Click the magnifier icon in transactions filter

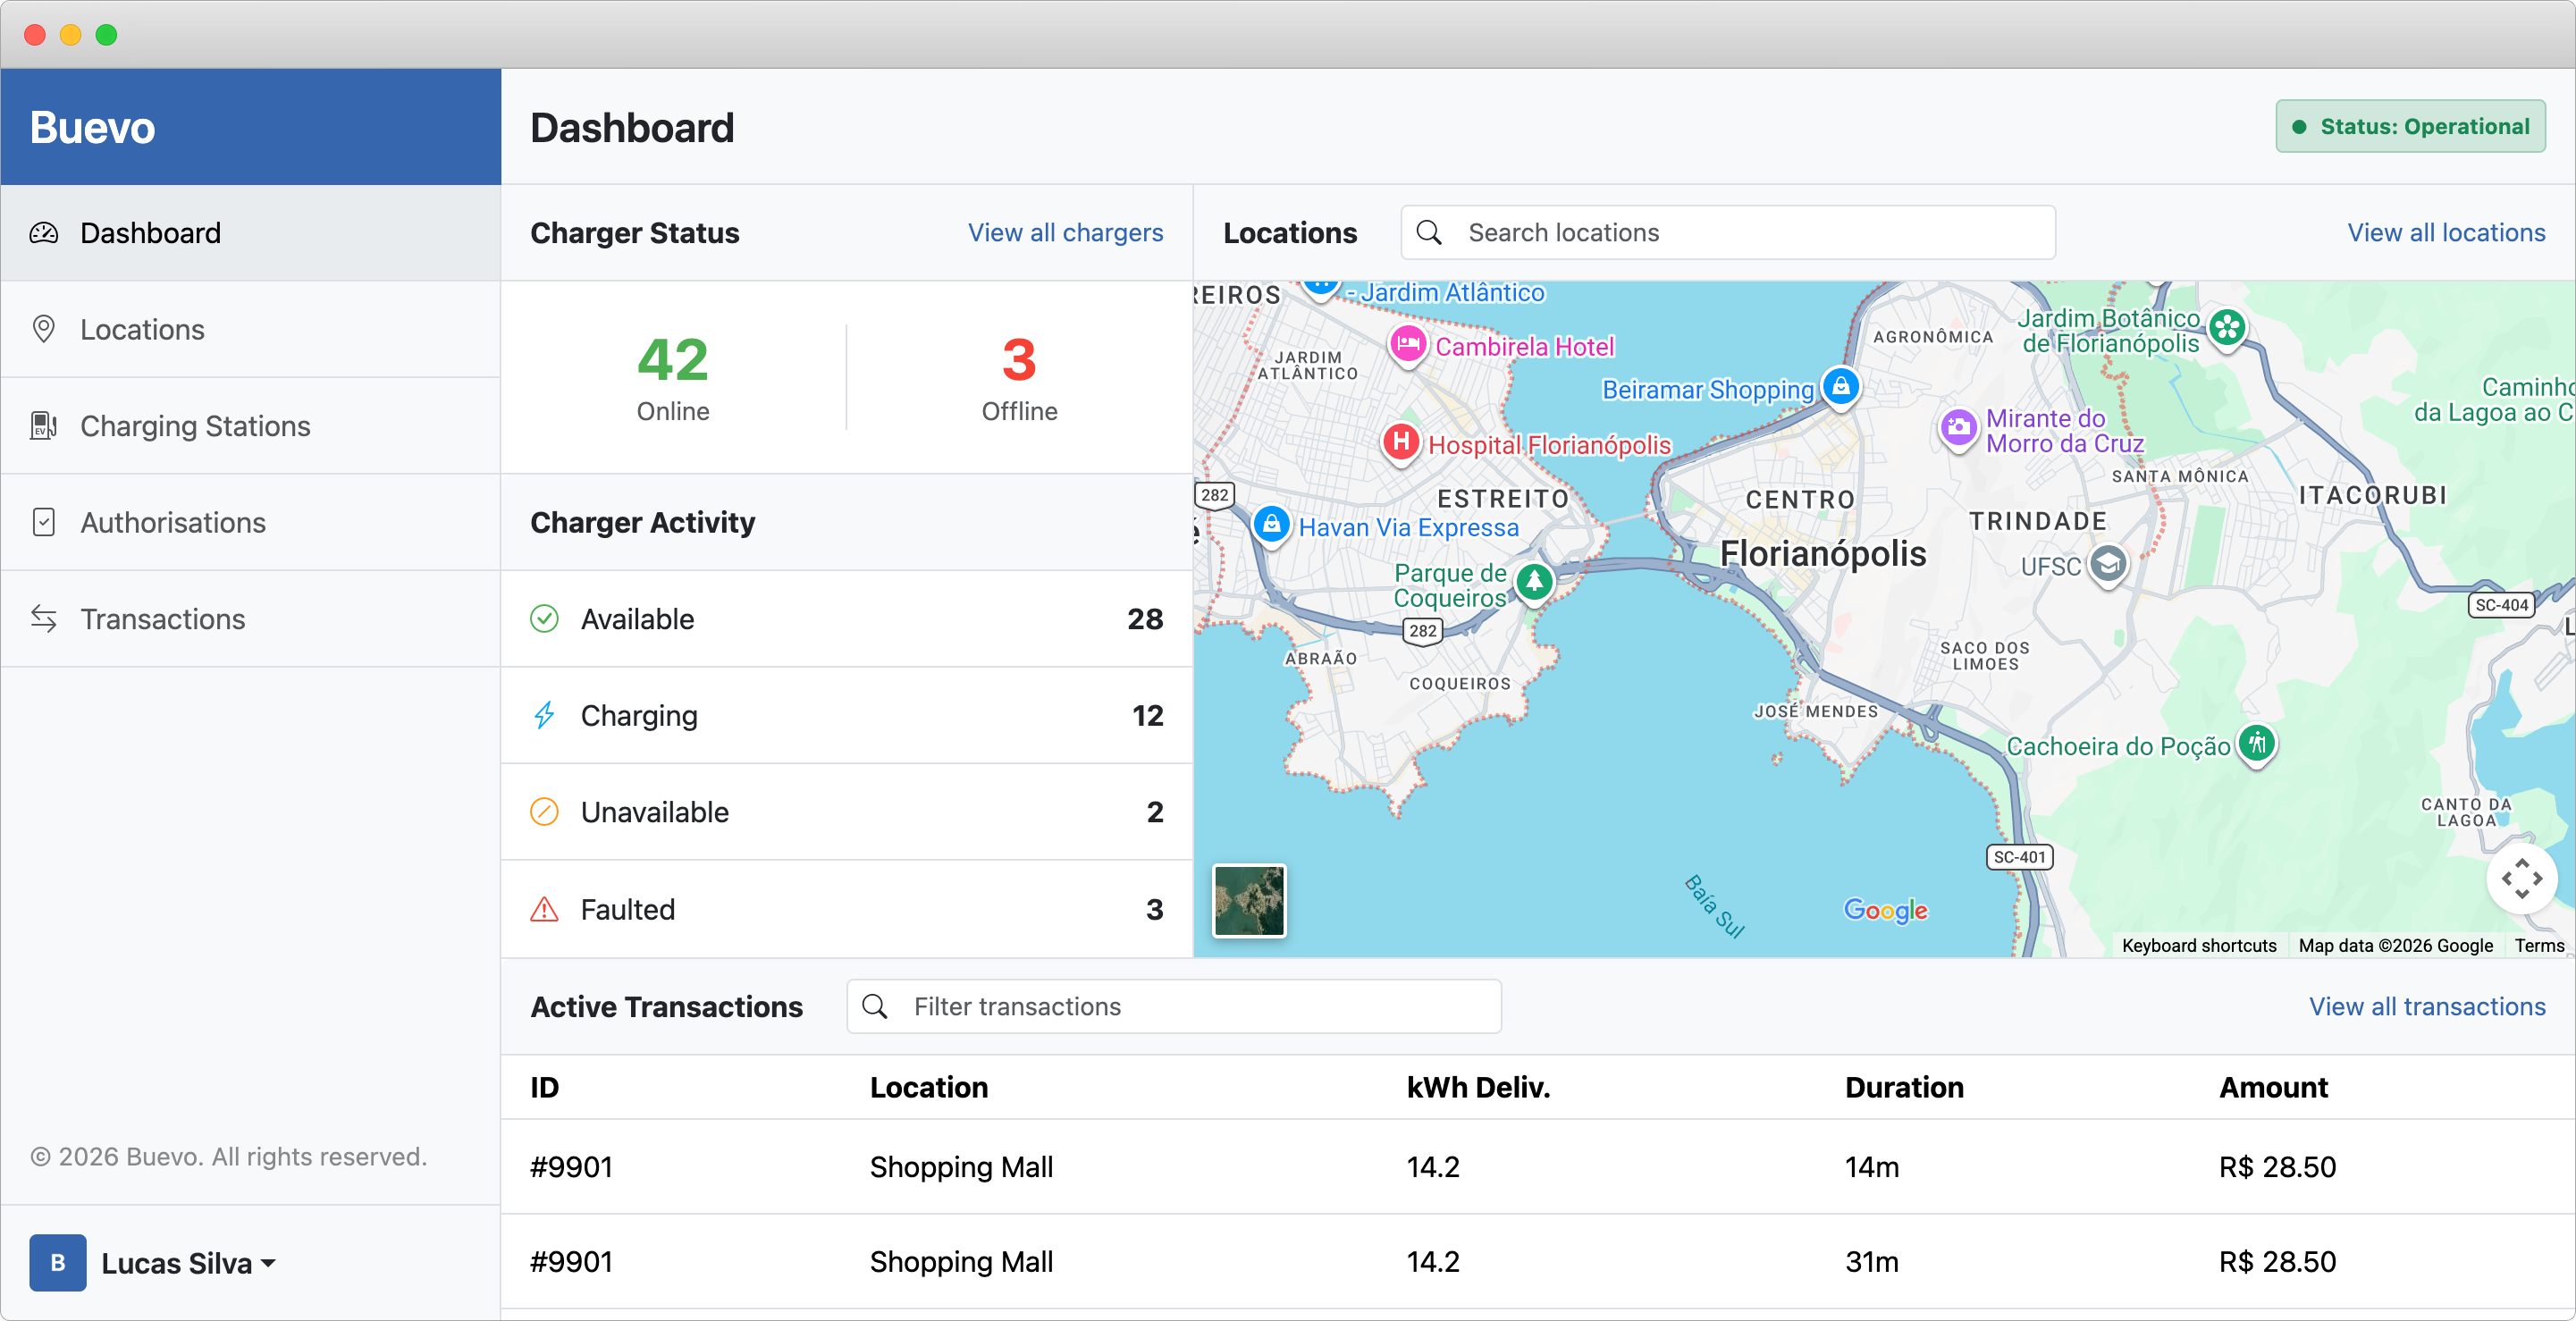click(875, 1006)
